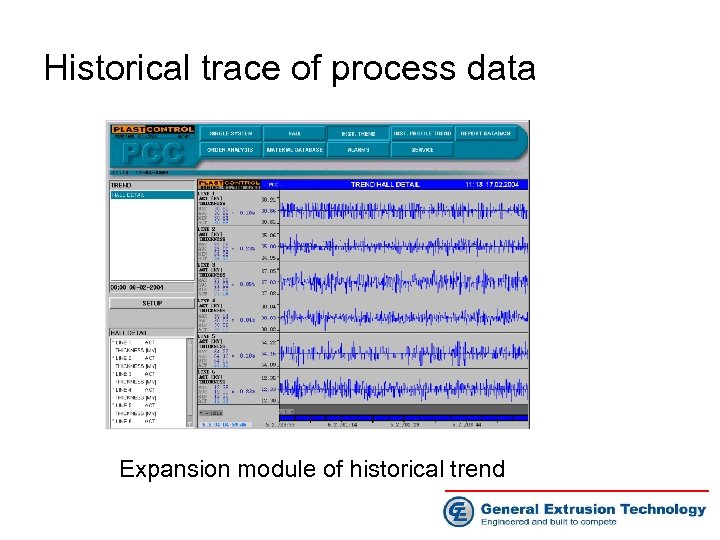Click the 11:13 17.02.2004 timestamp in header
720x540 pixels.
pyautogui.click(x=492, y=185)
